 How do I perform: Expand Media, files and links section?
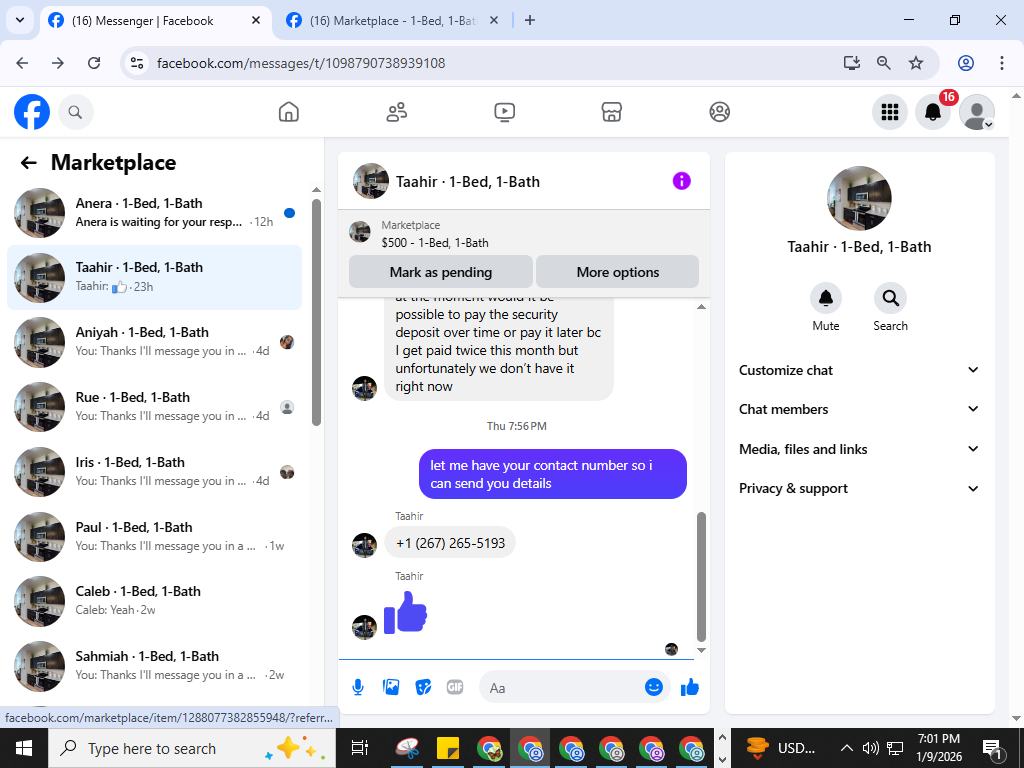pyautogui.click(x=859, y=449)
